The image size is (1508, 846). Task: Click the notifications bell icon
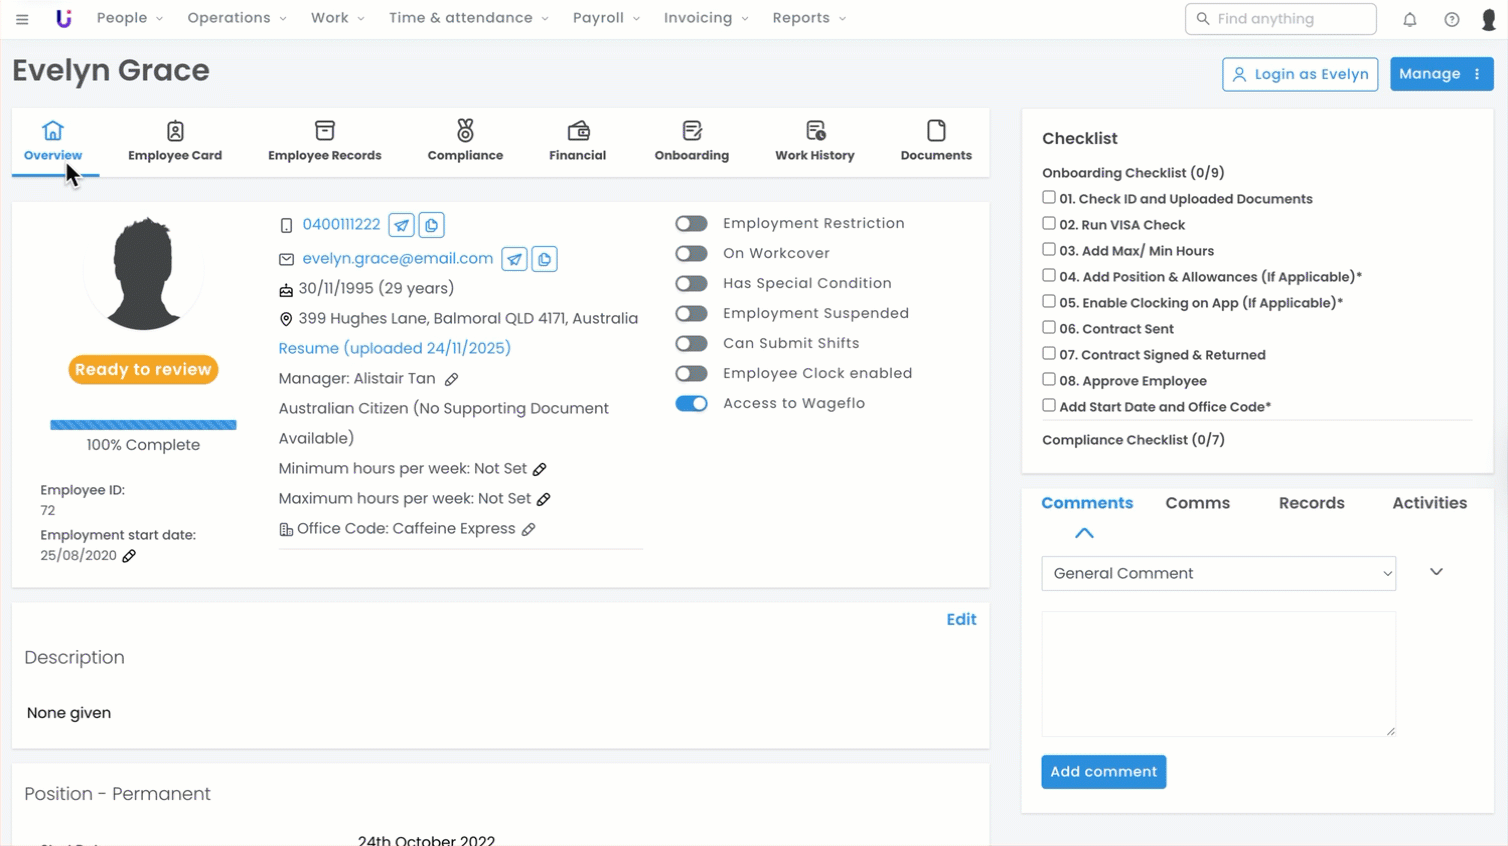(1409, 19)
